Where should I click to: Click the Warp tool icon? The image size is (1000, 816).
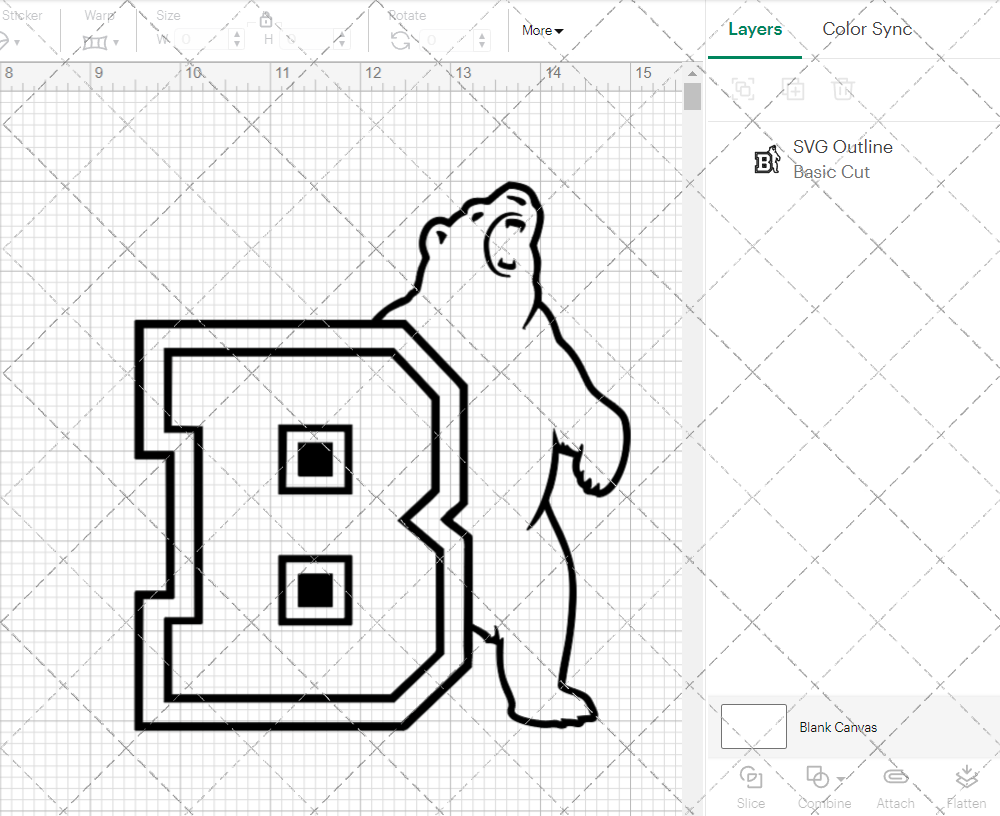coord(96,40)
